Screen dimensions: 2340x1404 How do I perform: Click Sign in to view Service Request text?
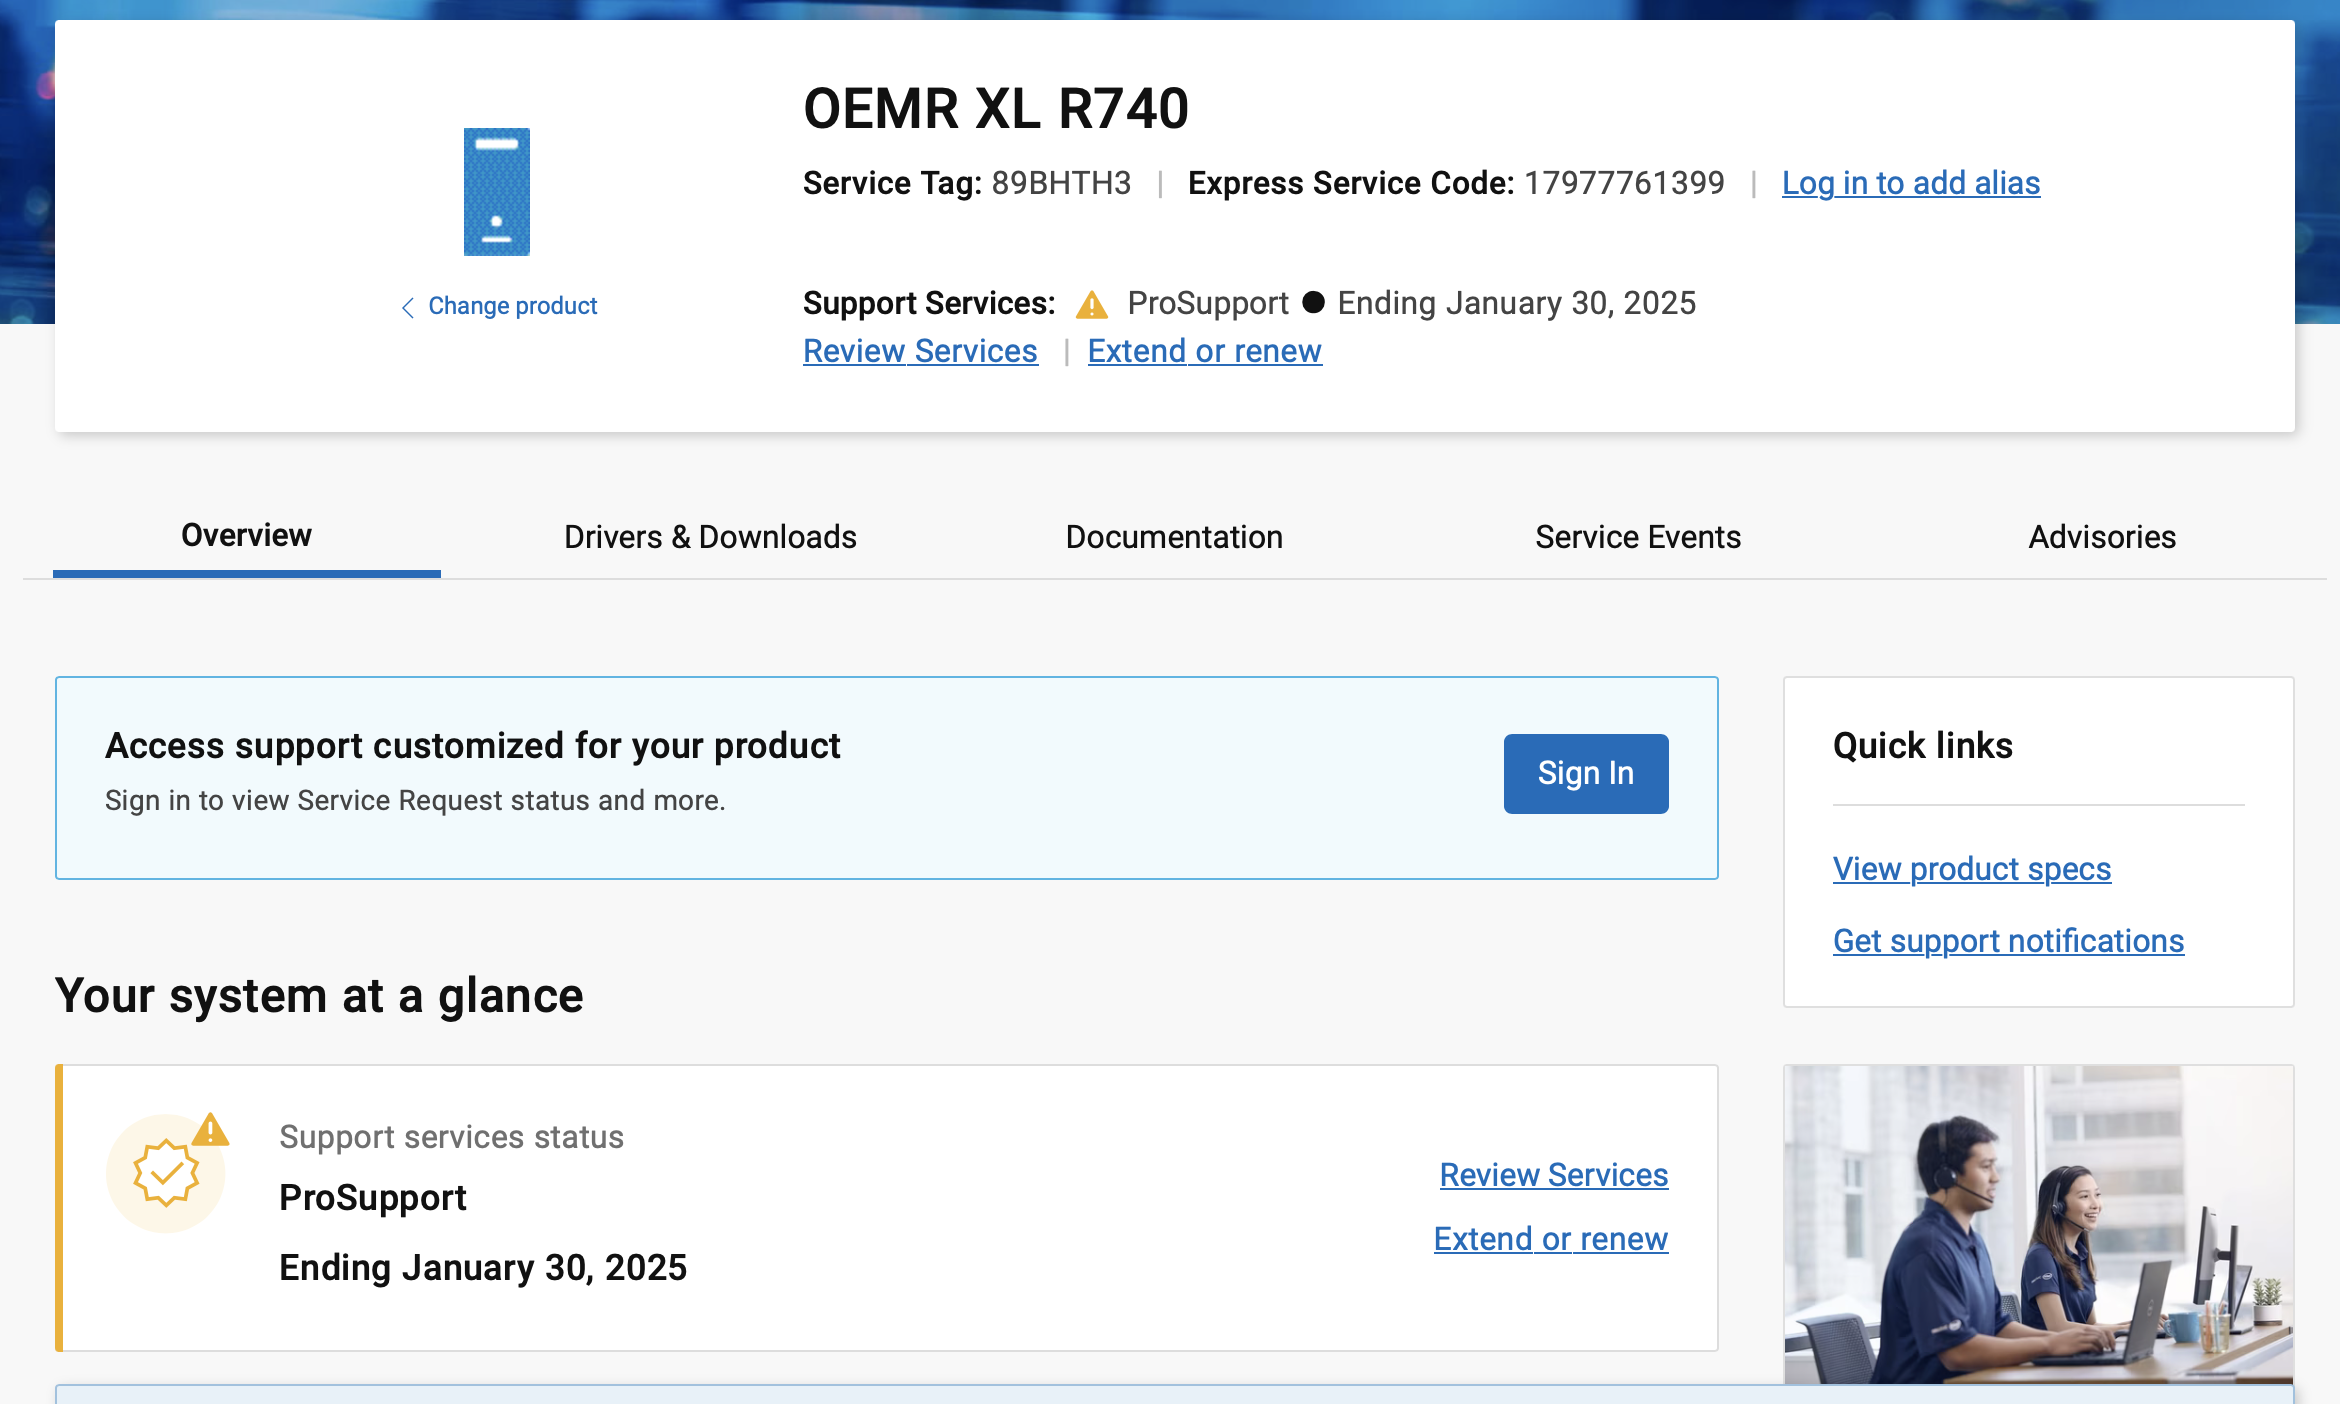click(x=415, y=801)
